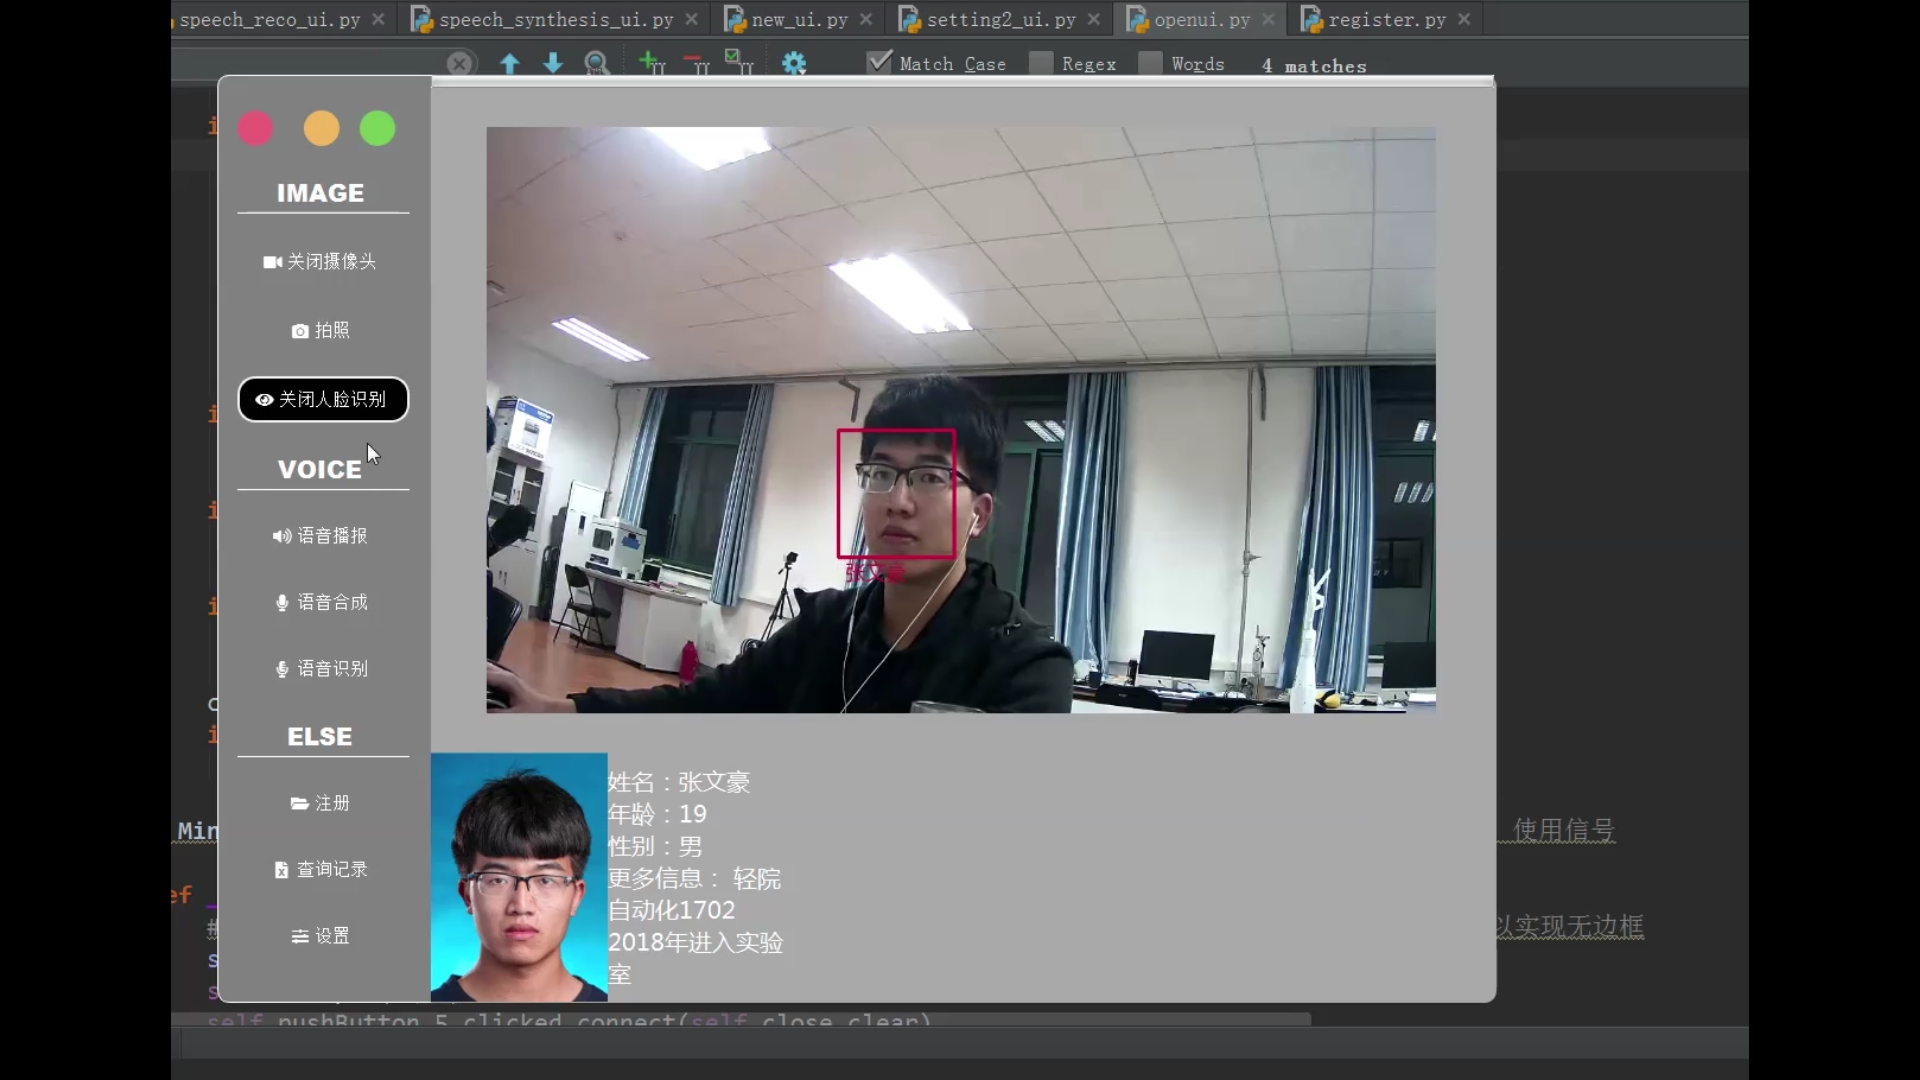Viewport: 1920px width, 1080px height.
Task: Close the setting2_ui.py tab
Action: point(1094,19)
